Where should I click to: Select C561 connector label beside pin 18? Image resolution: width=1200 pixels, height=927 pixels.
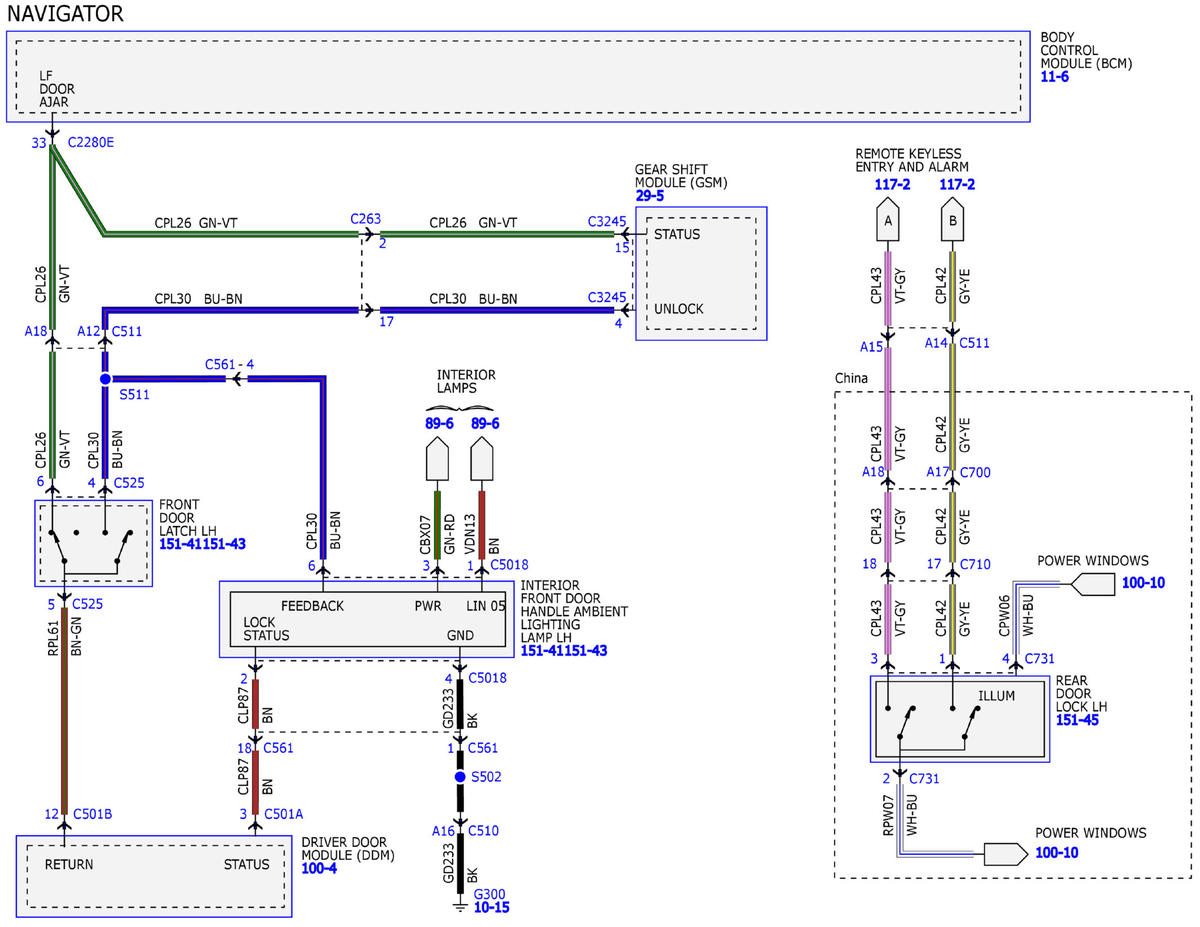[278, 747]
